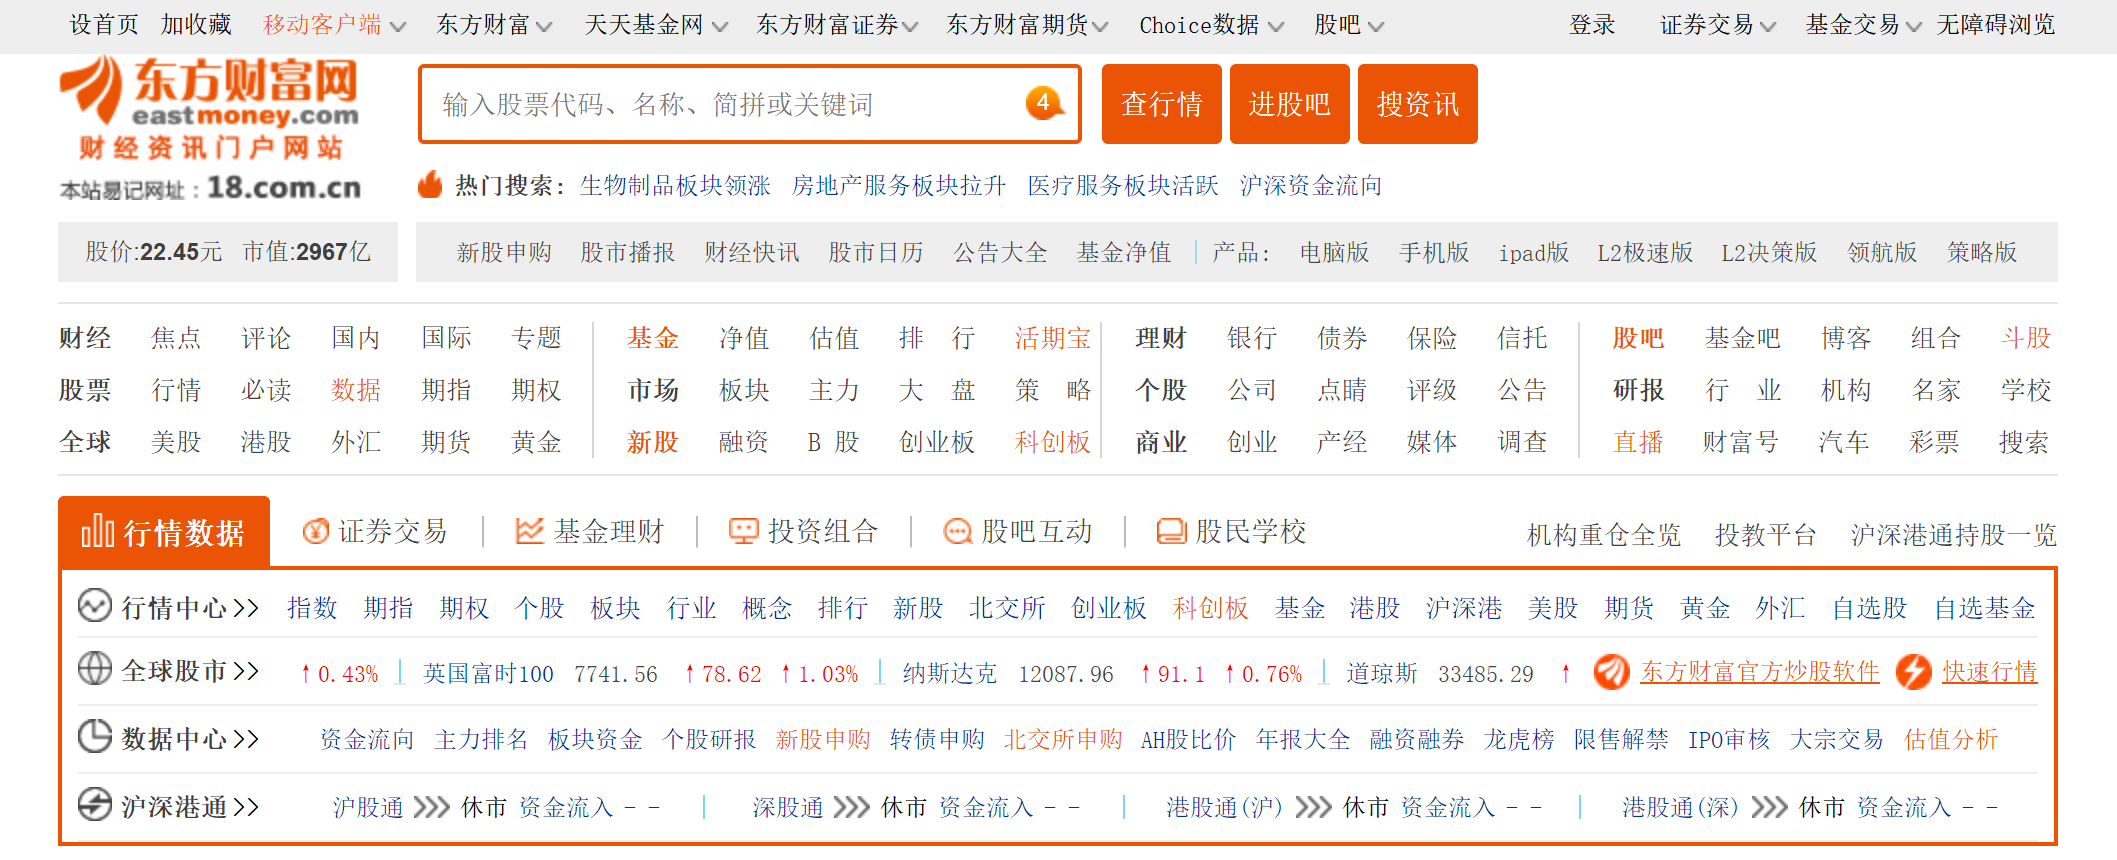Click the red lightning icon beside 快速行情
Viewport: 2117px width, 860px height.
1913,671
